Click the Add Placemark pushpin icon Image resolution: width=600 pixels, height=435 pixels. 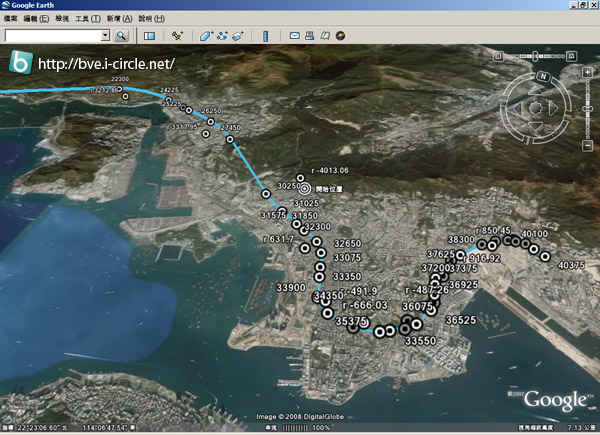pyautogui.click(x=177, y=36)
